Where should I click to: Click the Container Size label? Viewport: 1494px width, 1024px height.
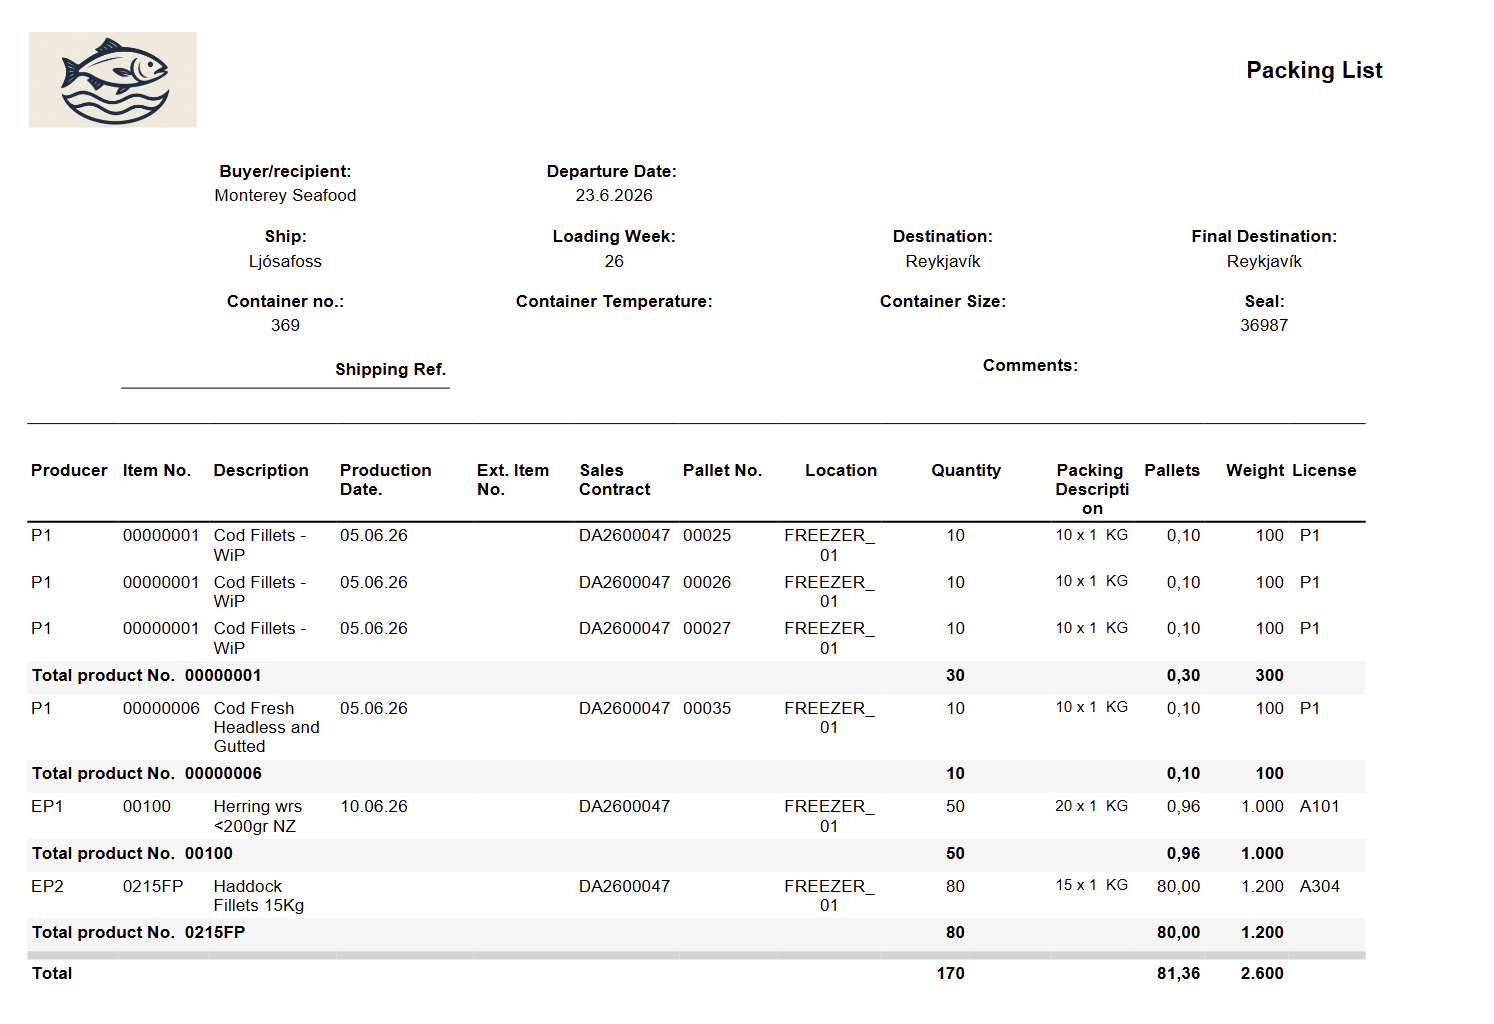click(x=943, y=301)
